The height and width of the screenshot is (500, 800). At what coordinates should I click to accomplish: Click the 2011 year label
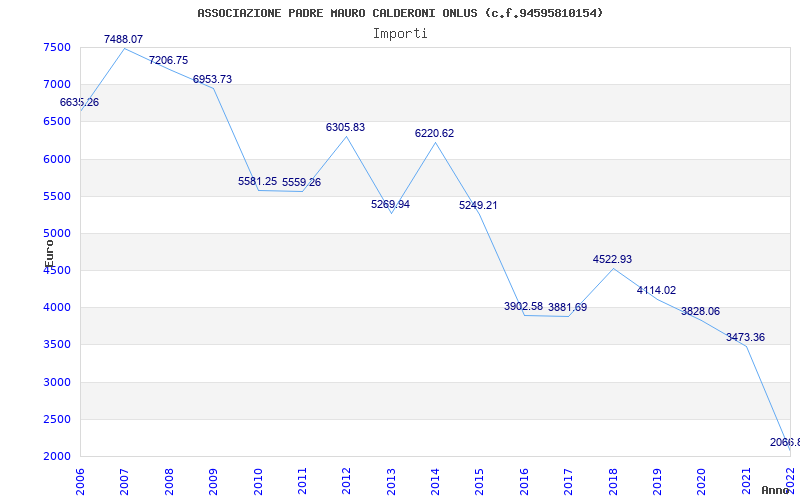302,481
